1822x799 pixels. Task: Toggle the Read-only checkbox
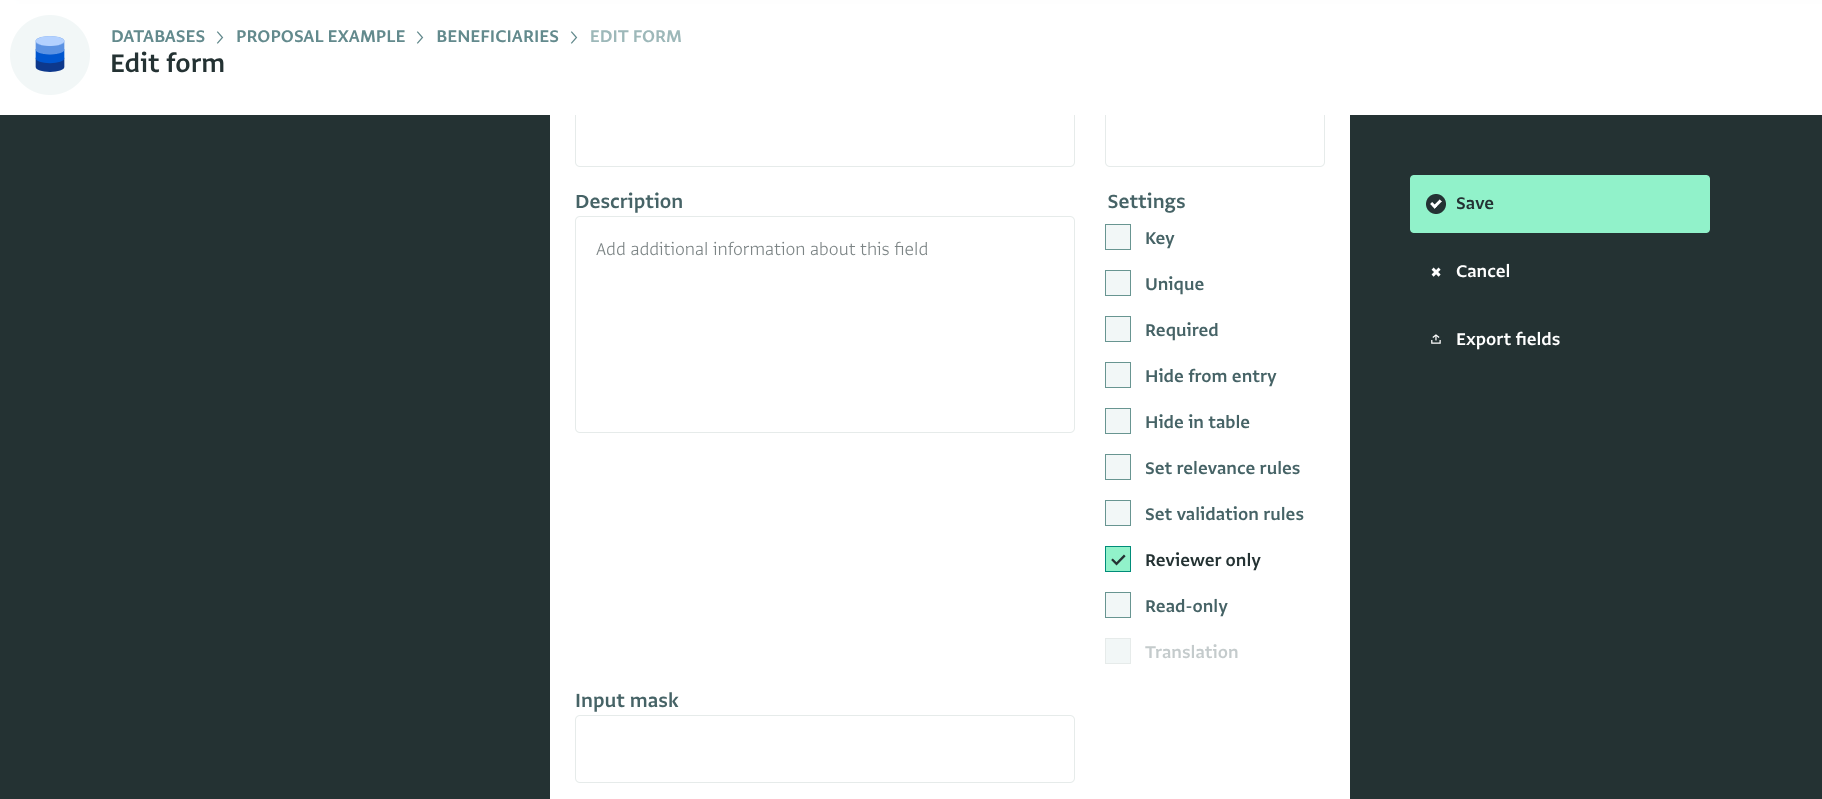1118,605
